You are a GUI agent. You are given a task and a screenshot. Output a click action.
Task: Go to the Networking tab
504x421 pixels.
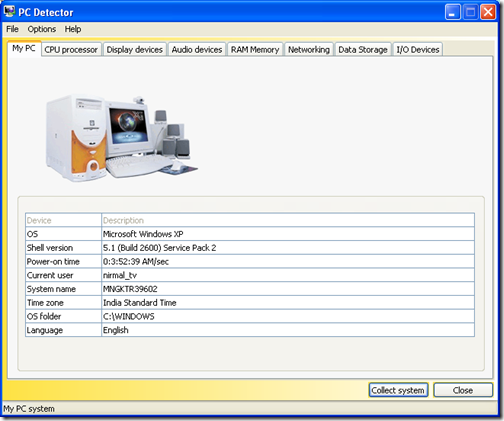click(x=309, y=50)
